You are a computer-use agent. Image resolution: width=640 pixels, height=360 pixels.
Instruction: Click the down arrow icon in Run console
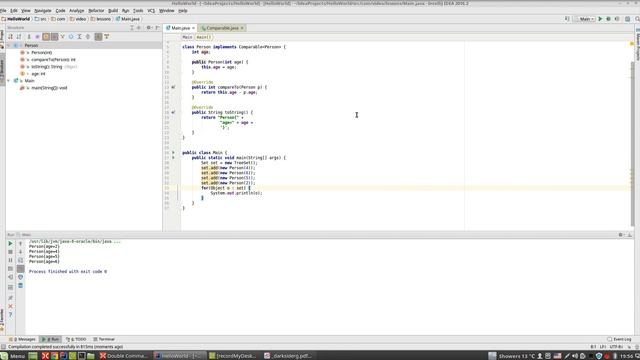coord(20,252)
